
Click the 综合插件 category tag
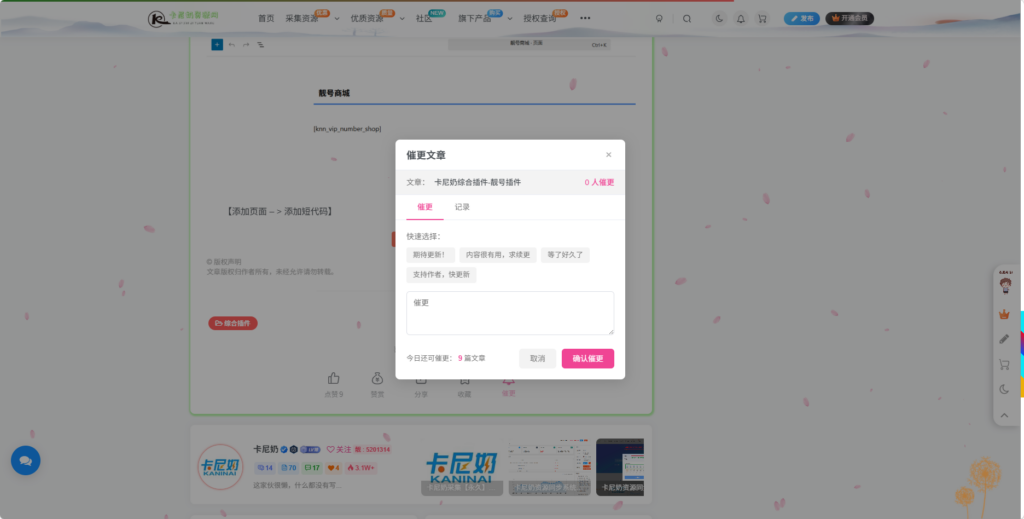[x=233, y=323]
